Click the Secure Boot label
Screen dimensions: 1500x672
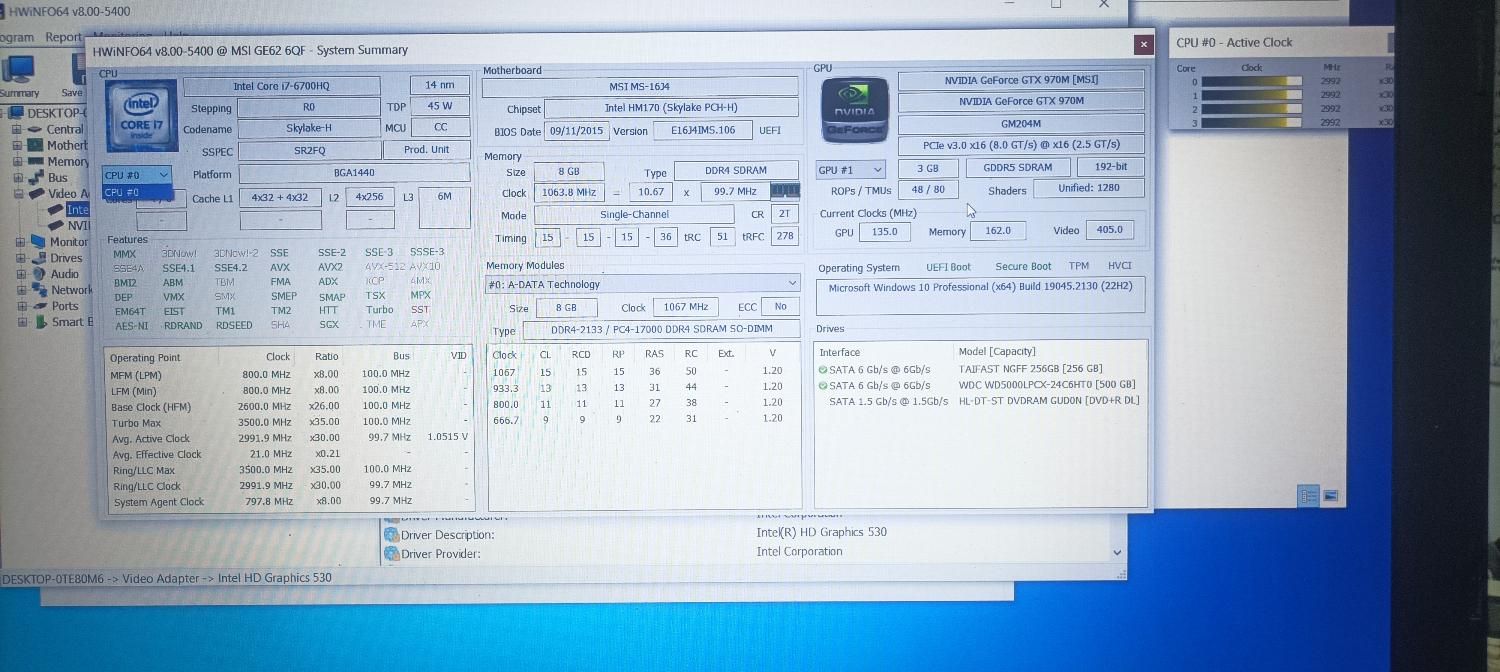pos(1023,267)
